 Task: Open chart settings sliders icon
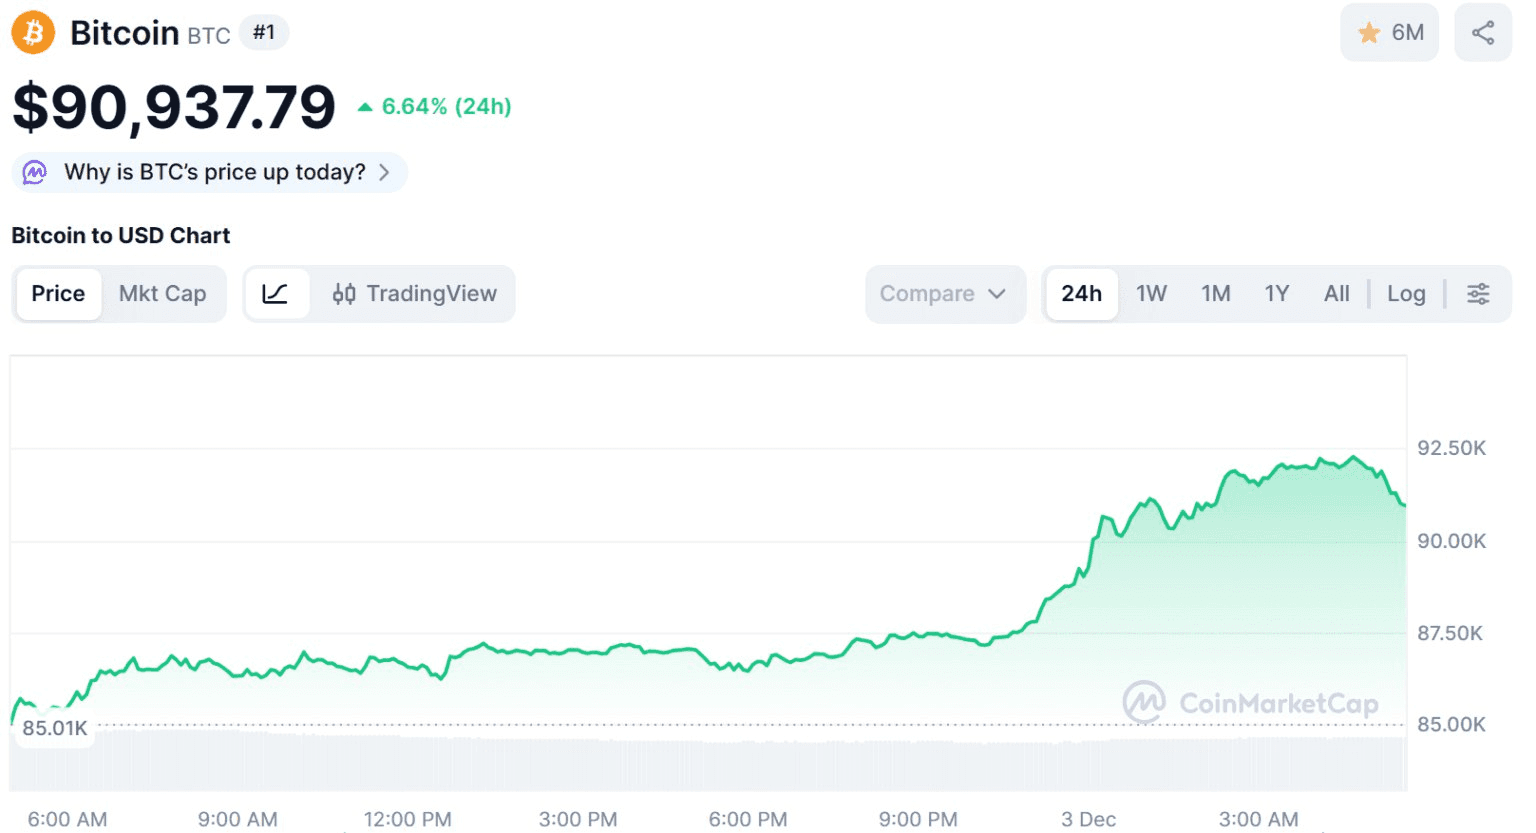1477,294
